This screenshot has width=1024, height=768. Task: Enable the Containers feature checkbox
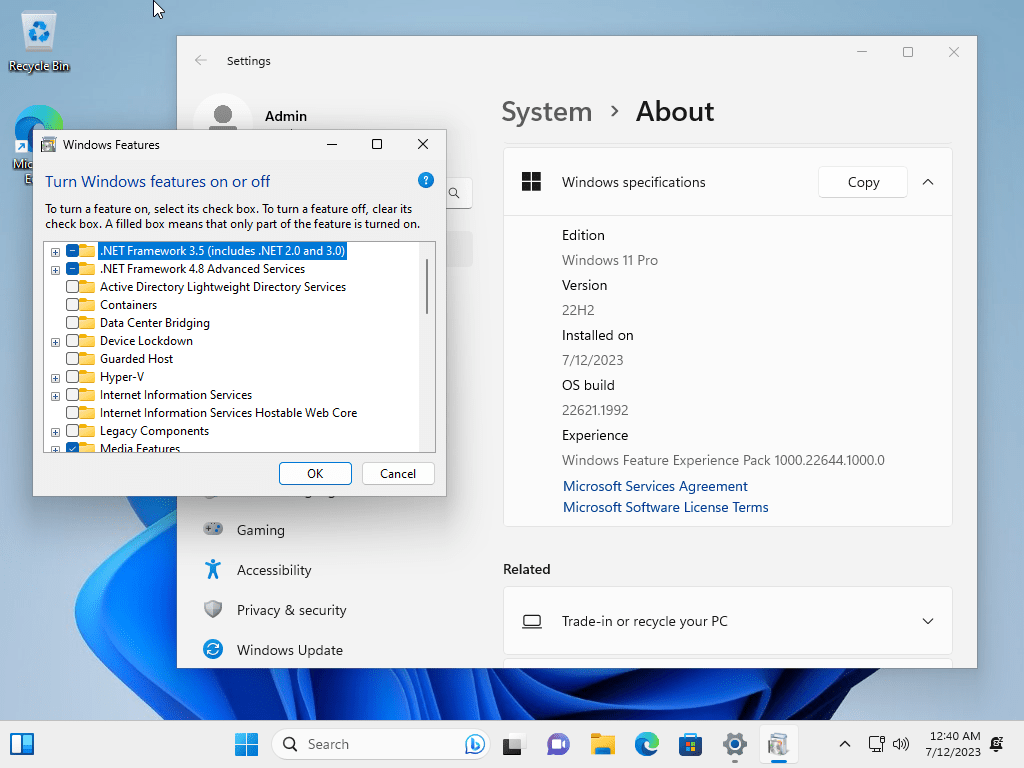(72, 305)
